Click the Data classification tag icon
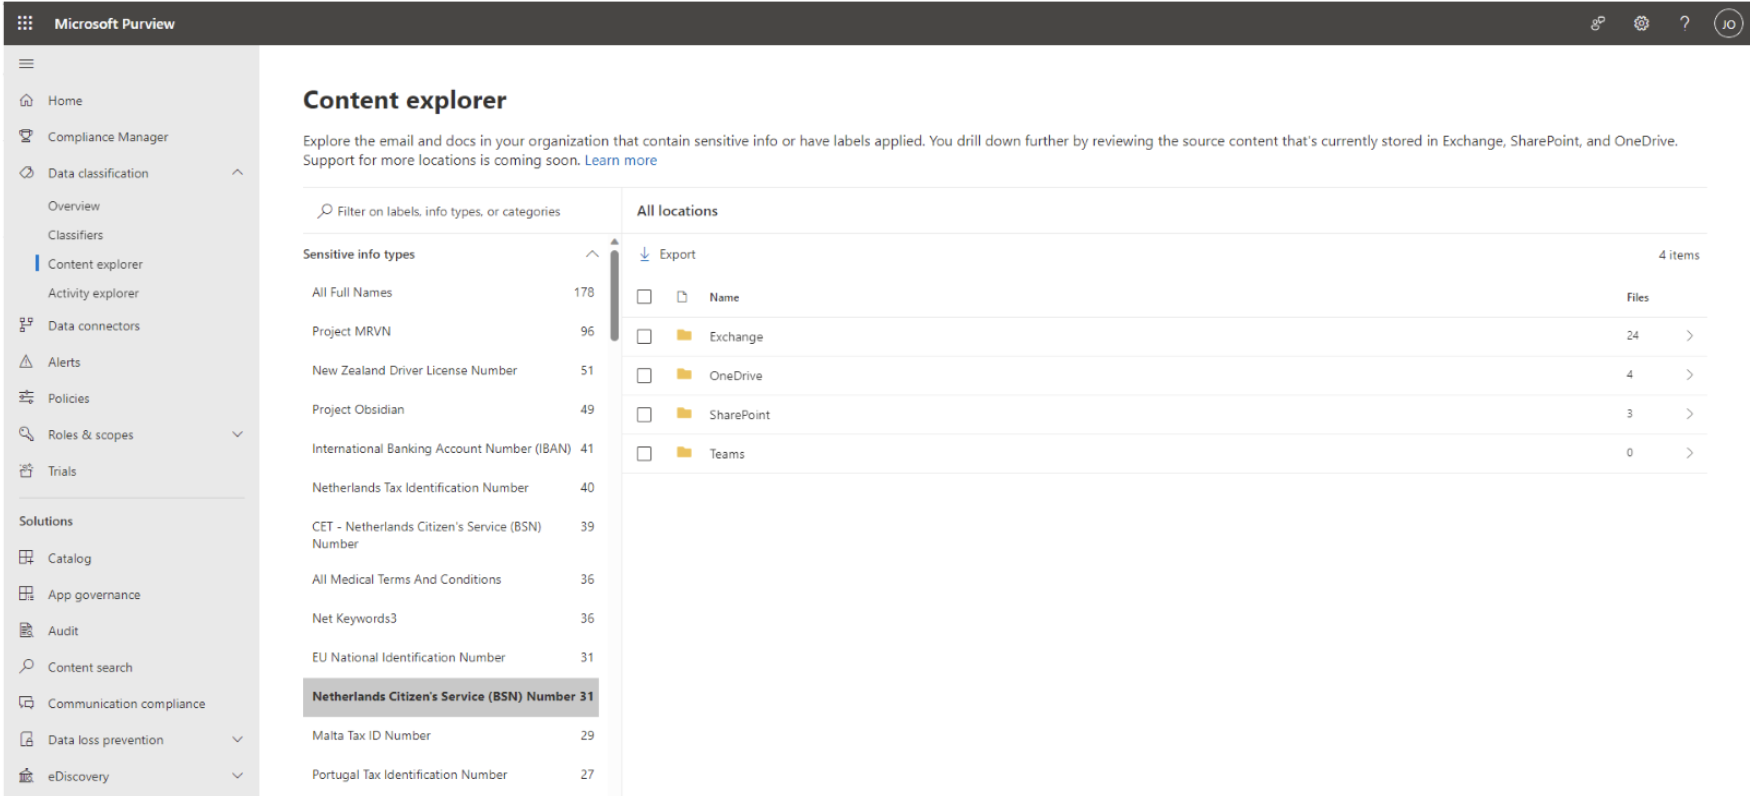The height and width of the screenshot is (796, 1756). tap(27, 172)
